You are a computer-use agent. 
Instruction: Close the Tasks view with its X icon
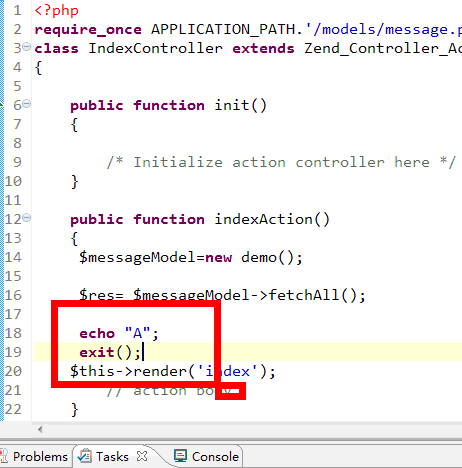pyautogui.click(x=142, y=456)
